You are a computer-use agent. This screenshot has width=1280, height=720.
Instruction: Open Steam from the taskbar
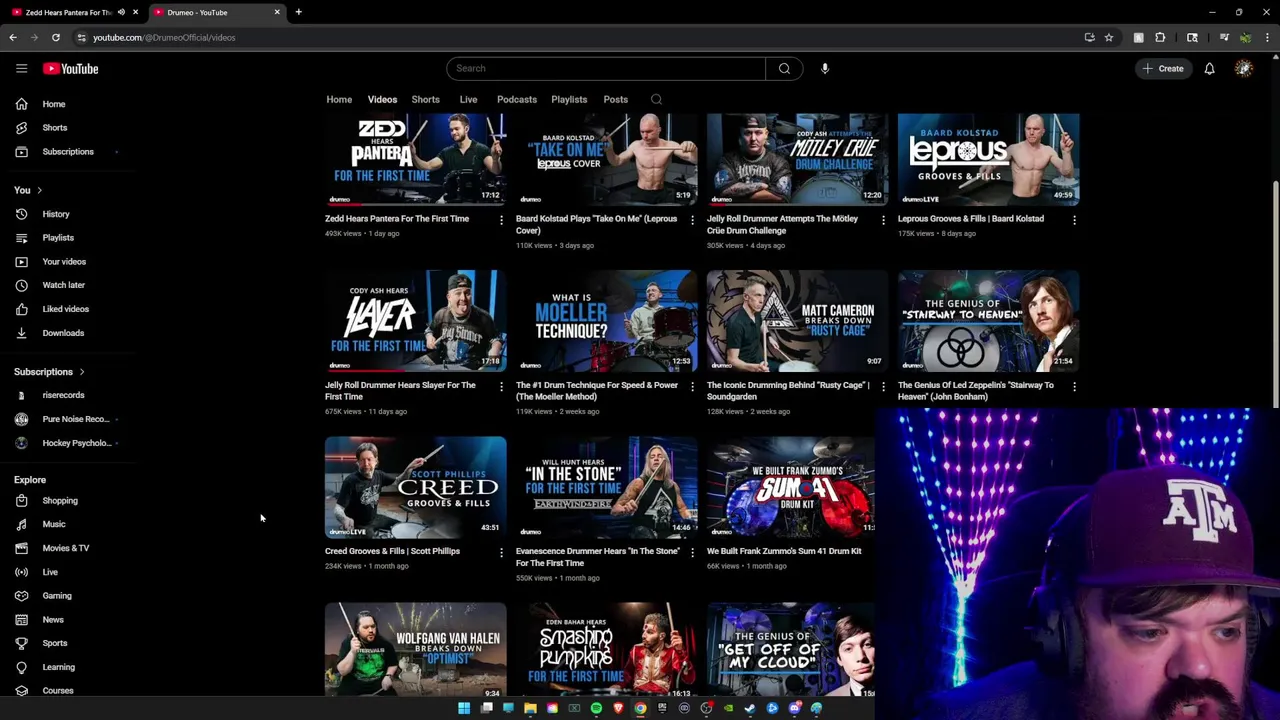click(x=750, y=708)
